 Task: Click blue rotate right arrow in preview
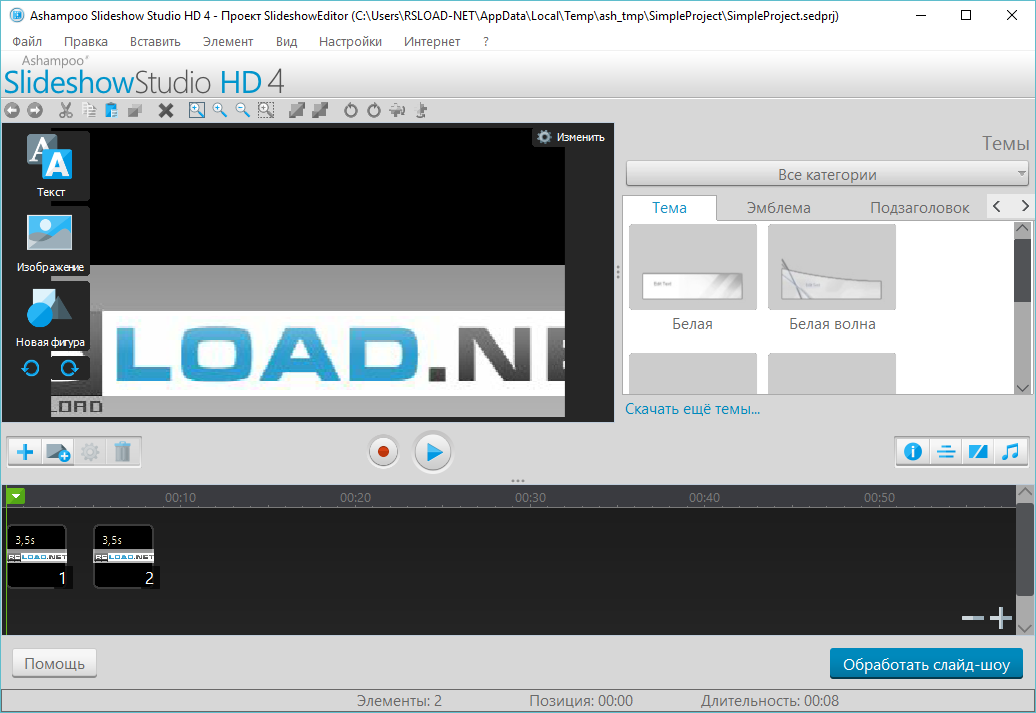[x=69, y=368]
